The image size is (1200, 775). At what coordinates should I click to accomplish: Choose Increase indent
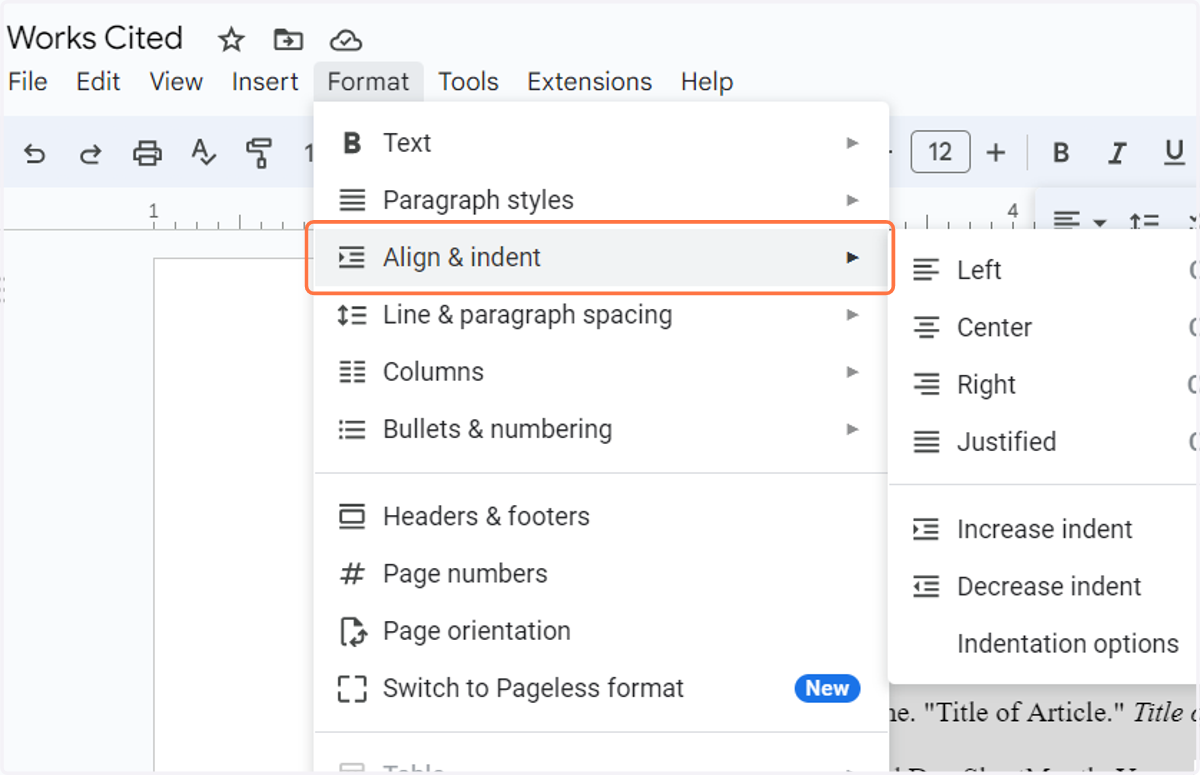pyautogui.click(x=1045, y=529)
